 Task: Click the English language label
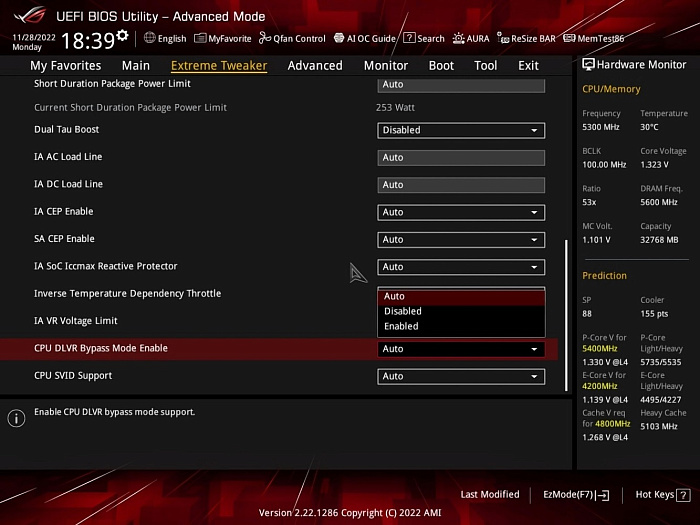[x=172, y=38]
